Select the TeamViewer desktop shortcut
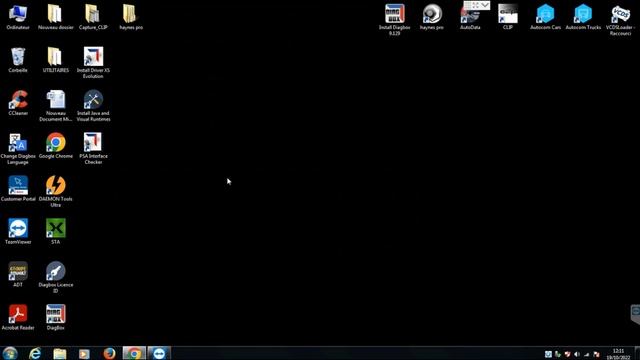This screenshot has width=640, height=360. click(18, 231)
